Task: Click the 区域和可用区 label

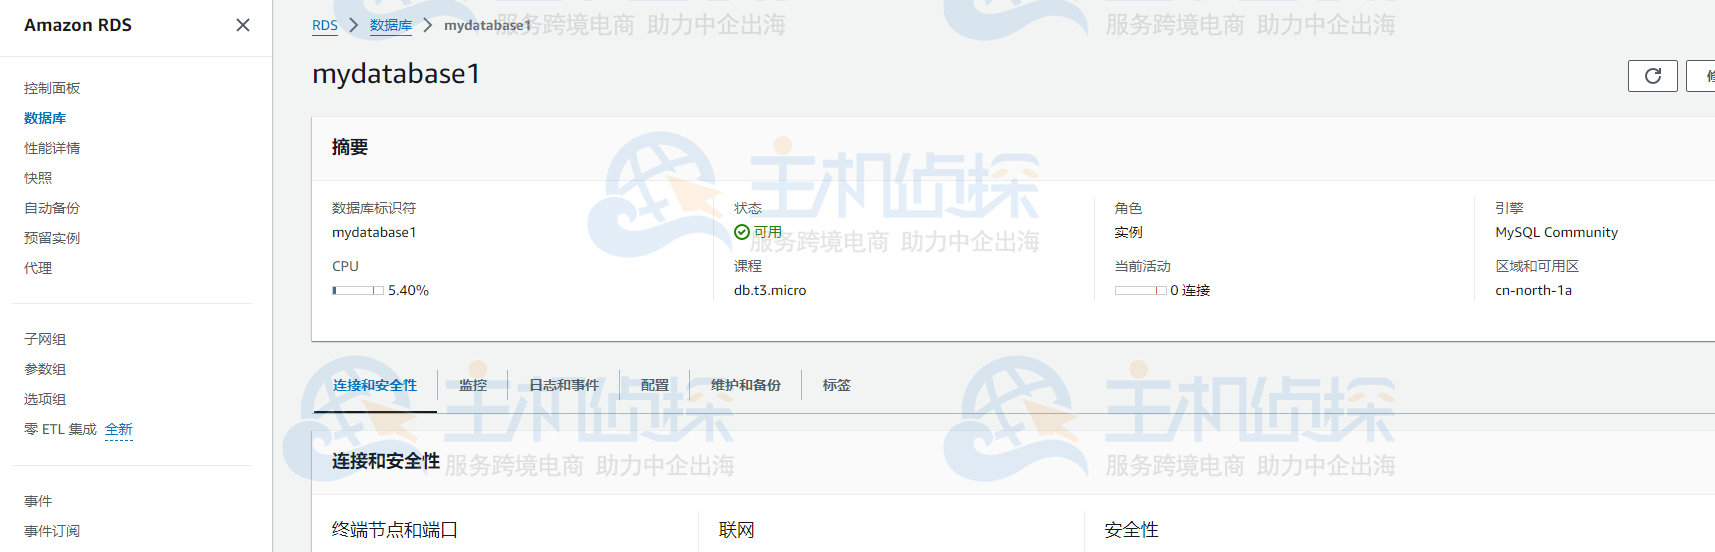Action: pyautogui.click(x=1537, y=266)
